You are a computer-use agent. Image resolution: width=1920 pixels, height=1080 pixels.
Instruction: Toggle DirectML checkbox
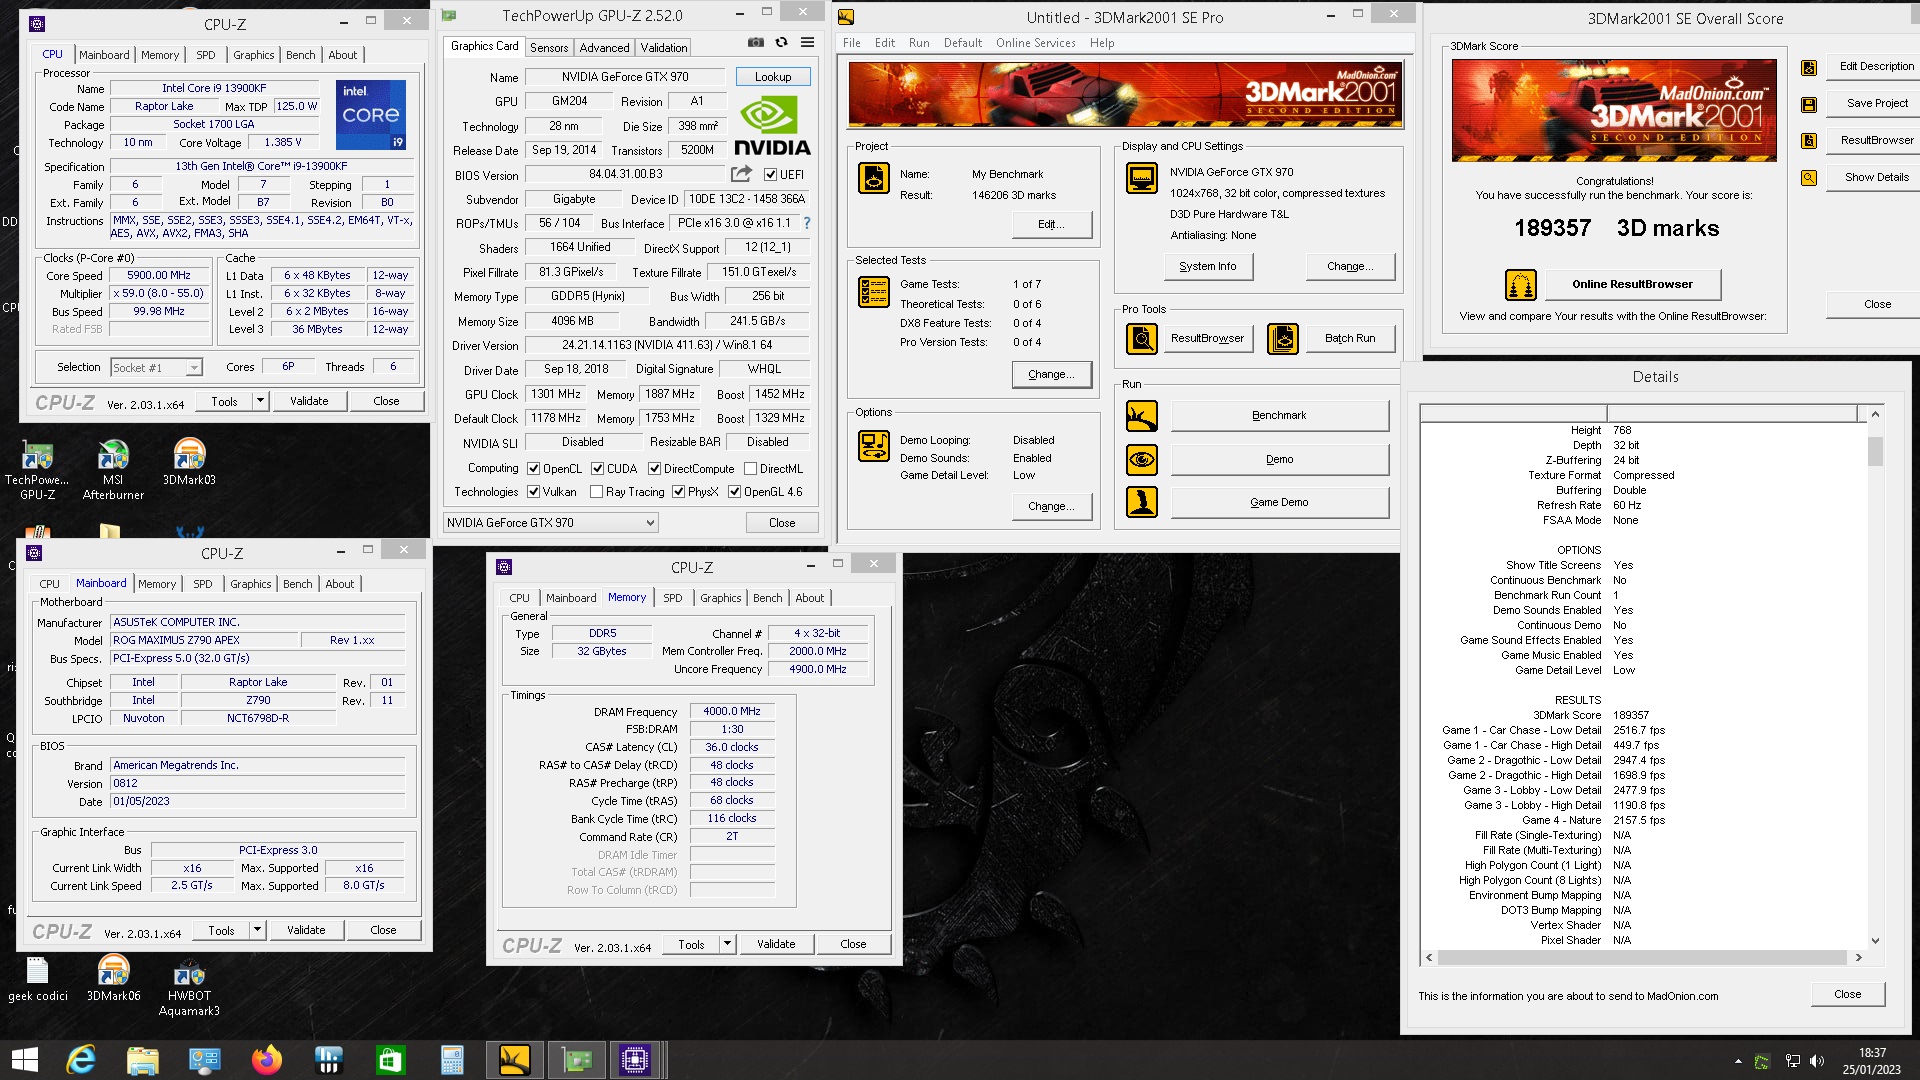[x=750, y=468]
